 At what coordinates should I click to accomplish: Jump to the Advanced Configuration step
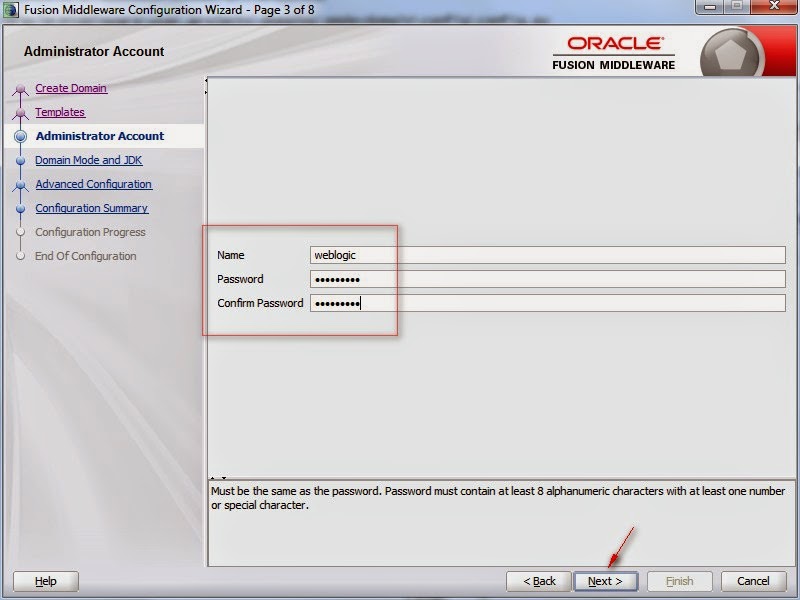[x=93, y=184]
